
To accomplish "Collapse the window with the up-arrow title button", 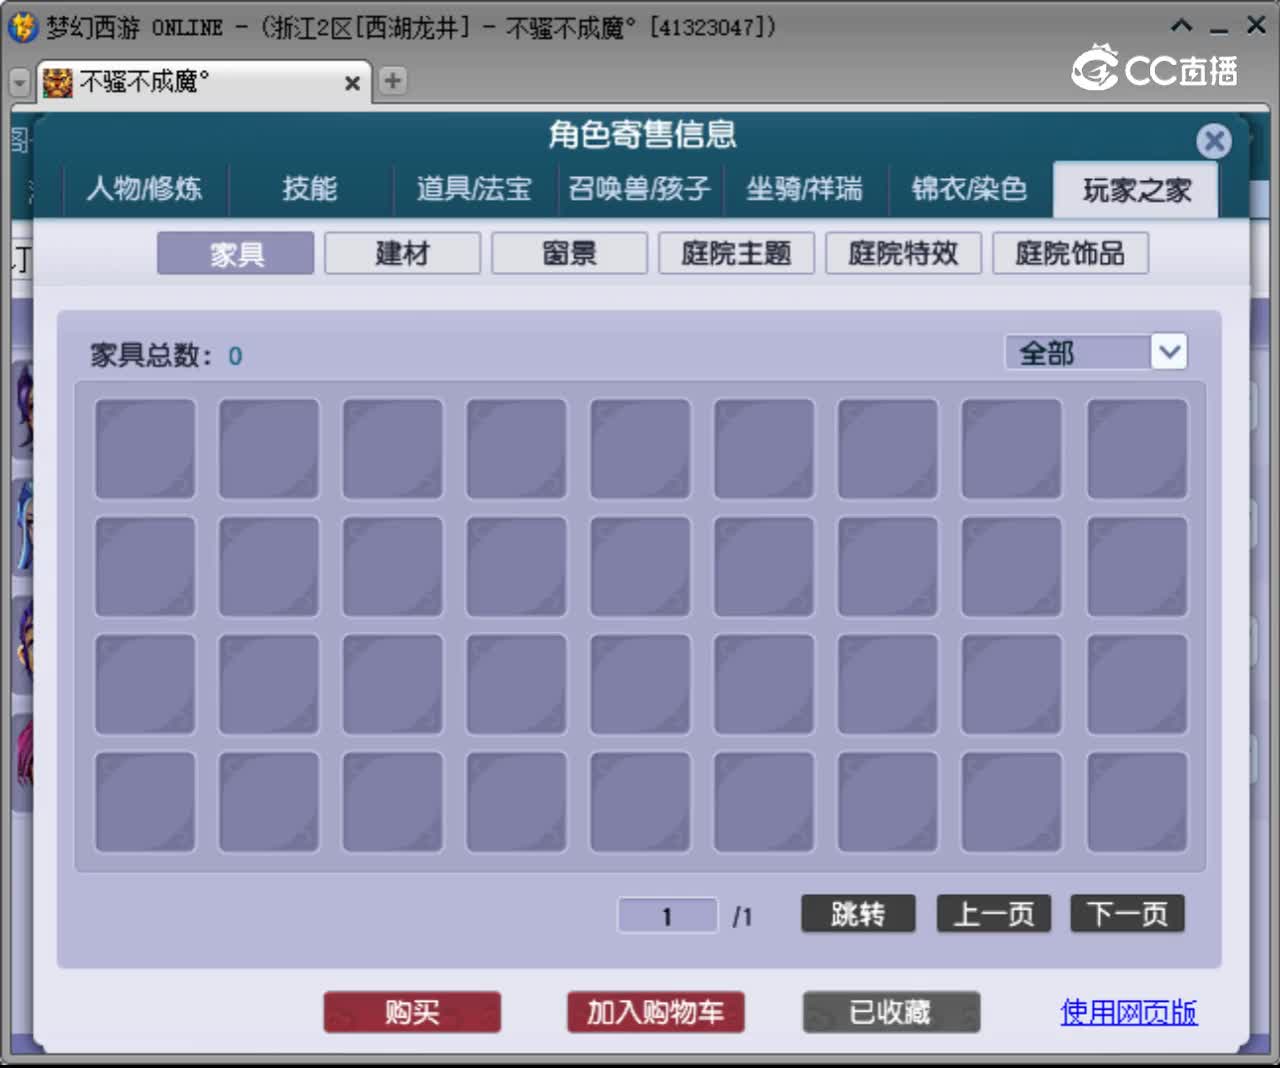I will click(1182, 26).
